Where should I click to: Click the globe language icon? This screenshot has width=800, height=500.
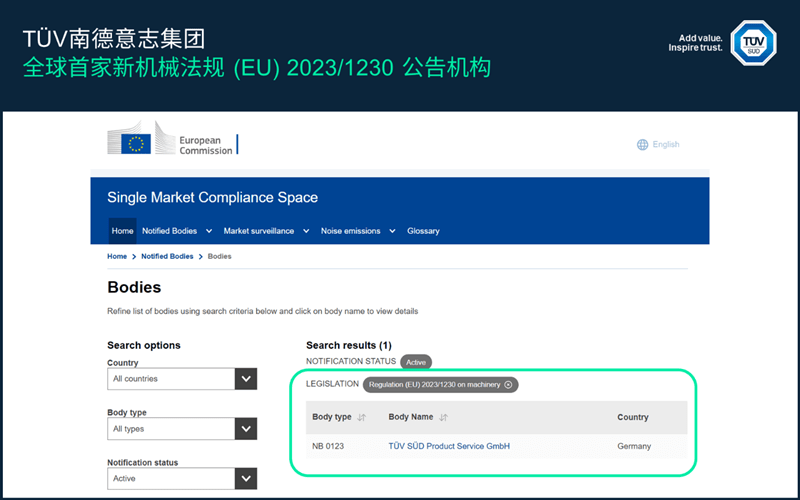point(642,145)
